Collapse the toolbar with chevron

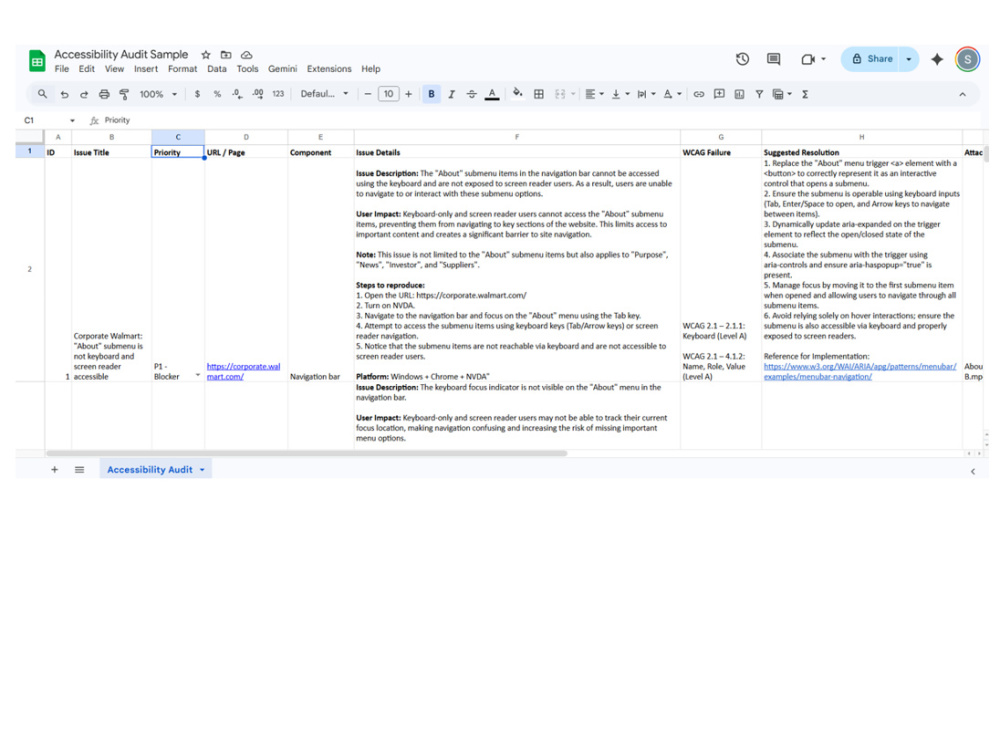click(962, 94)
